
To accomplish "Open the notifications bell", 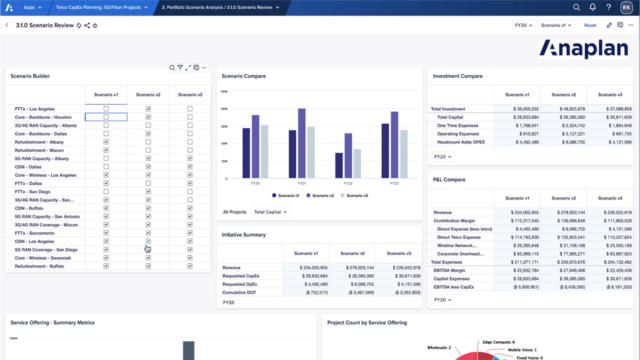I will [592, 7].
